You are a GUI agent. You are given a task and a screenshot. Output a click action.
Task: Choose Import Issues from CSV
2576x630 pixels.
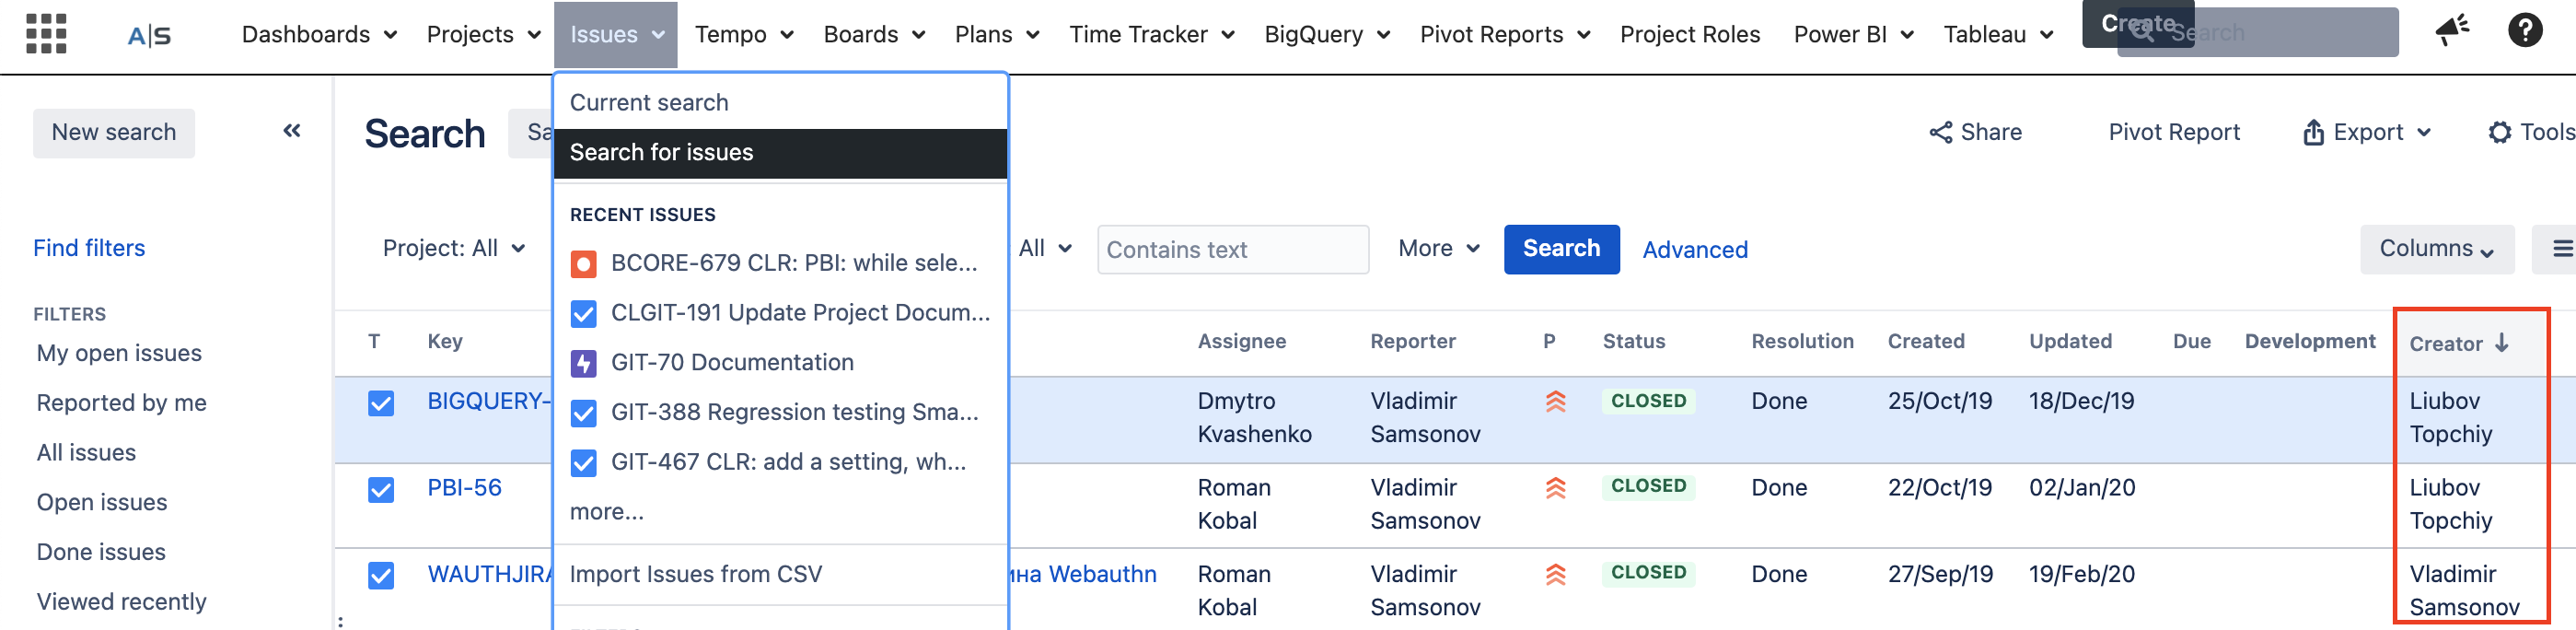pos(695,575)
